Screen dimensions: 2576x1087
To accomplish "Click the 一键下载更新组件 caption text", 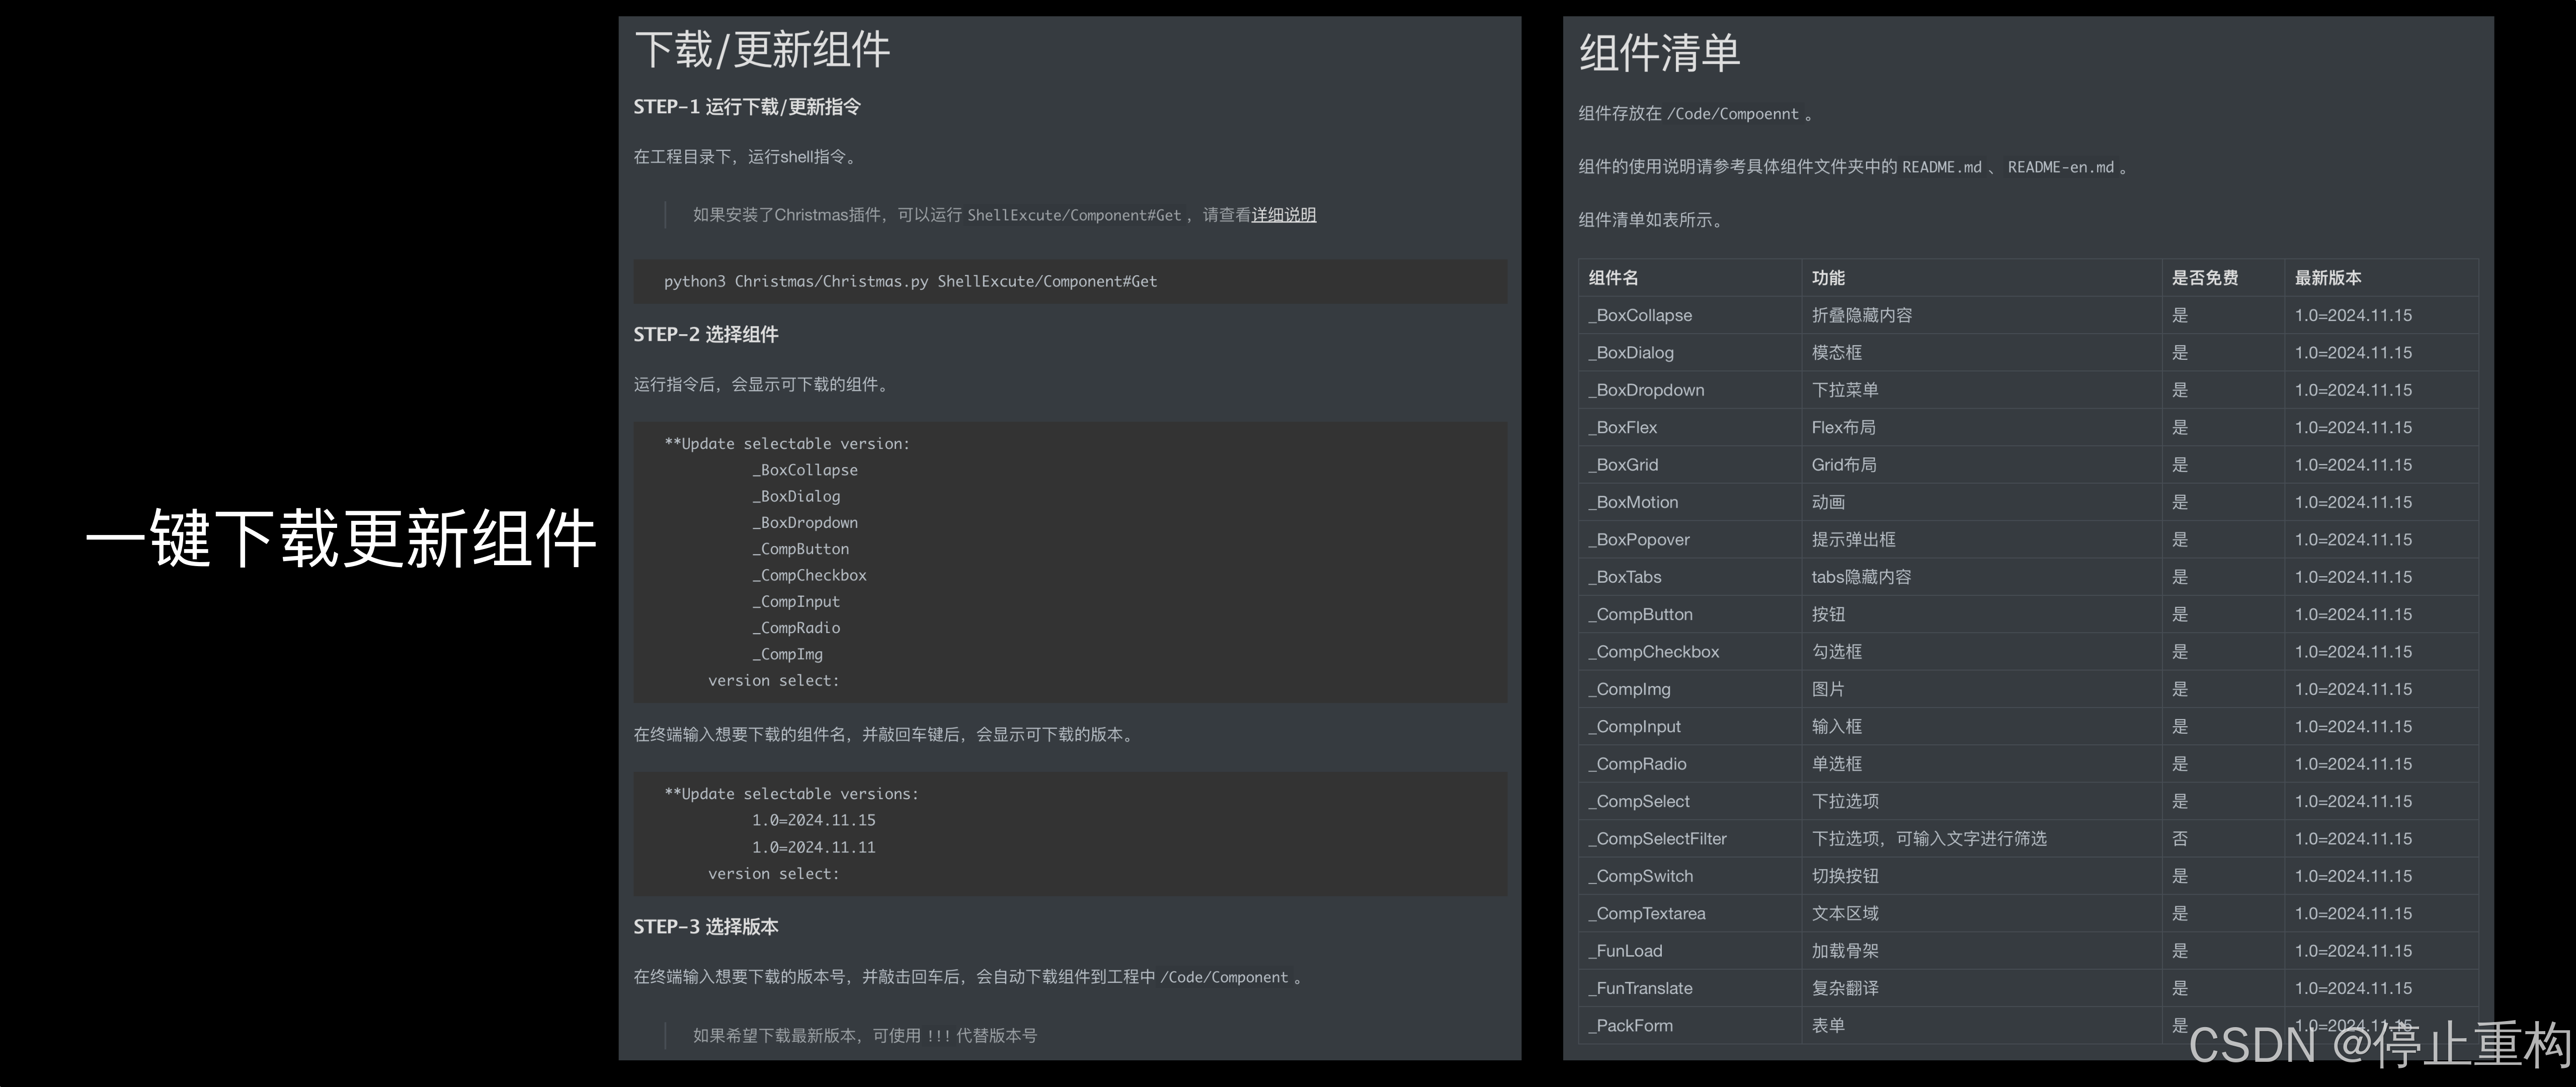I will (x=341, y=539).
